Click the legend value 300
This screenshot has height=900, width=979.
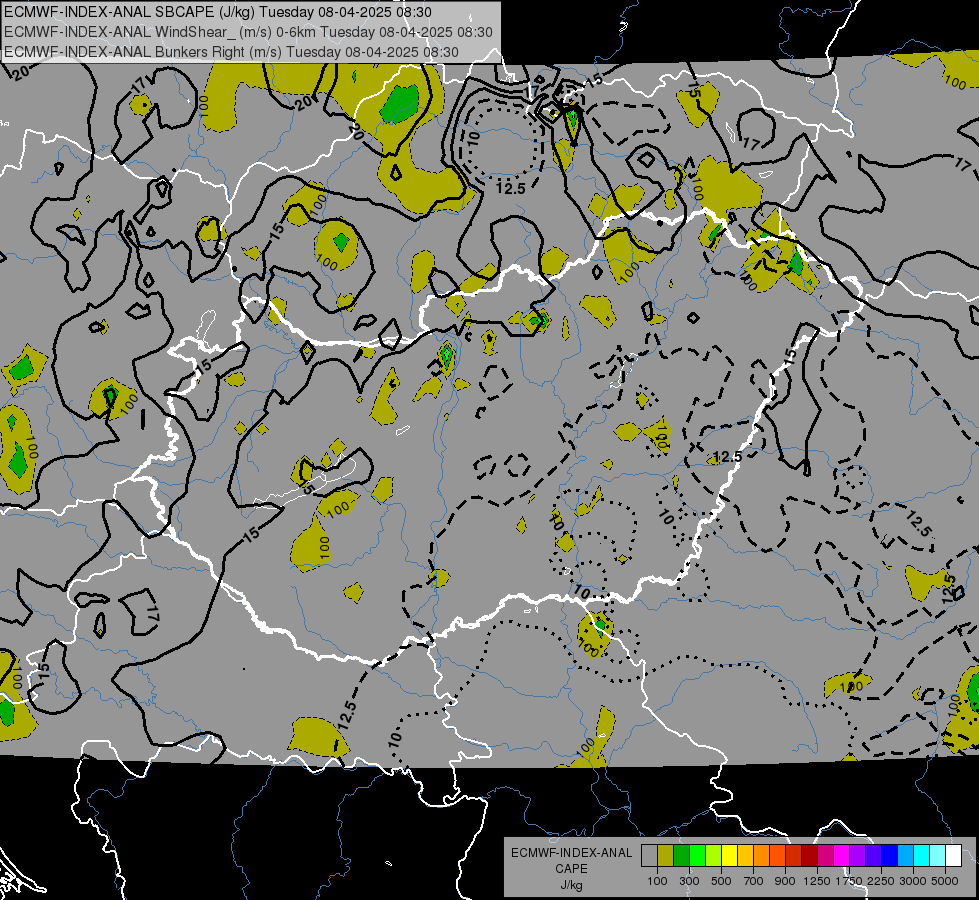pyautogui.click(x=689, y=881)
